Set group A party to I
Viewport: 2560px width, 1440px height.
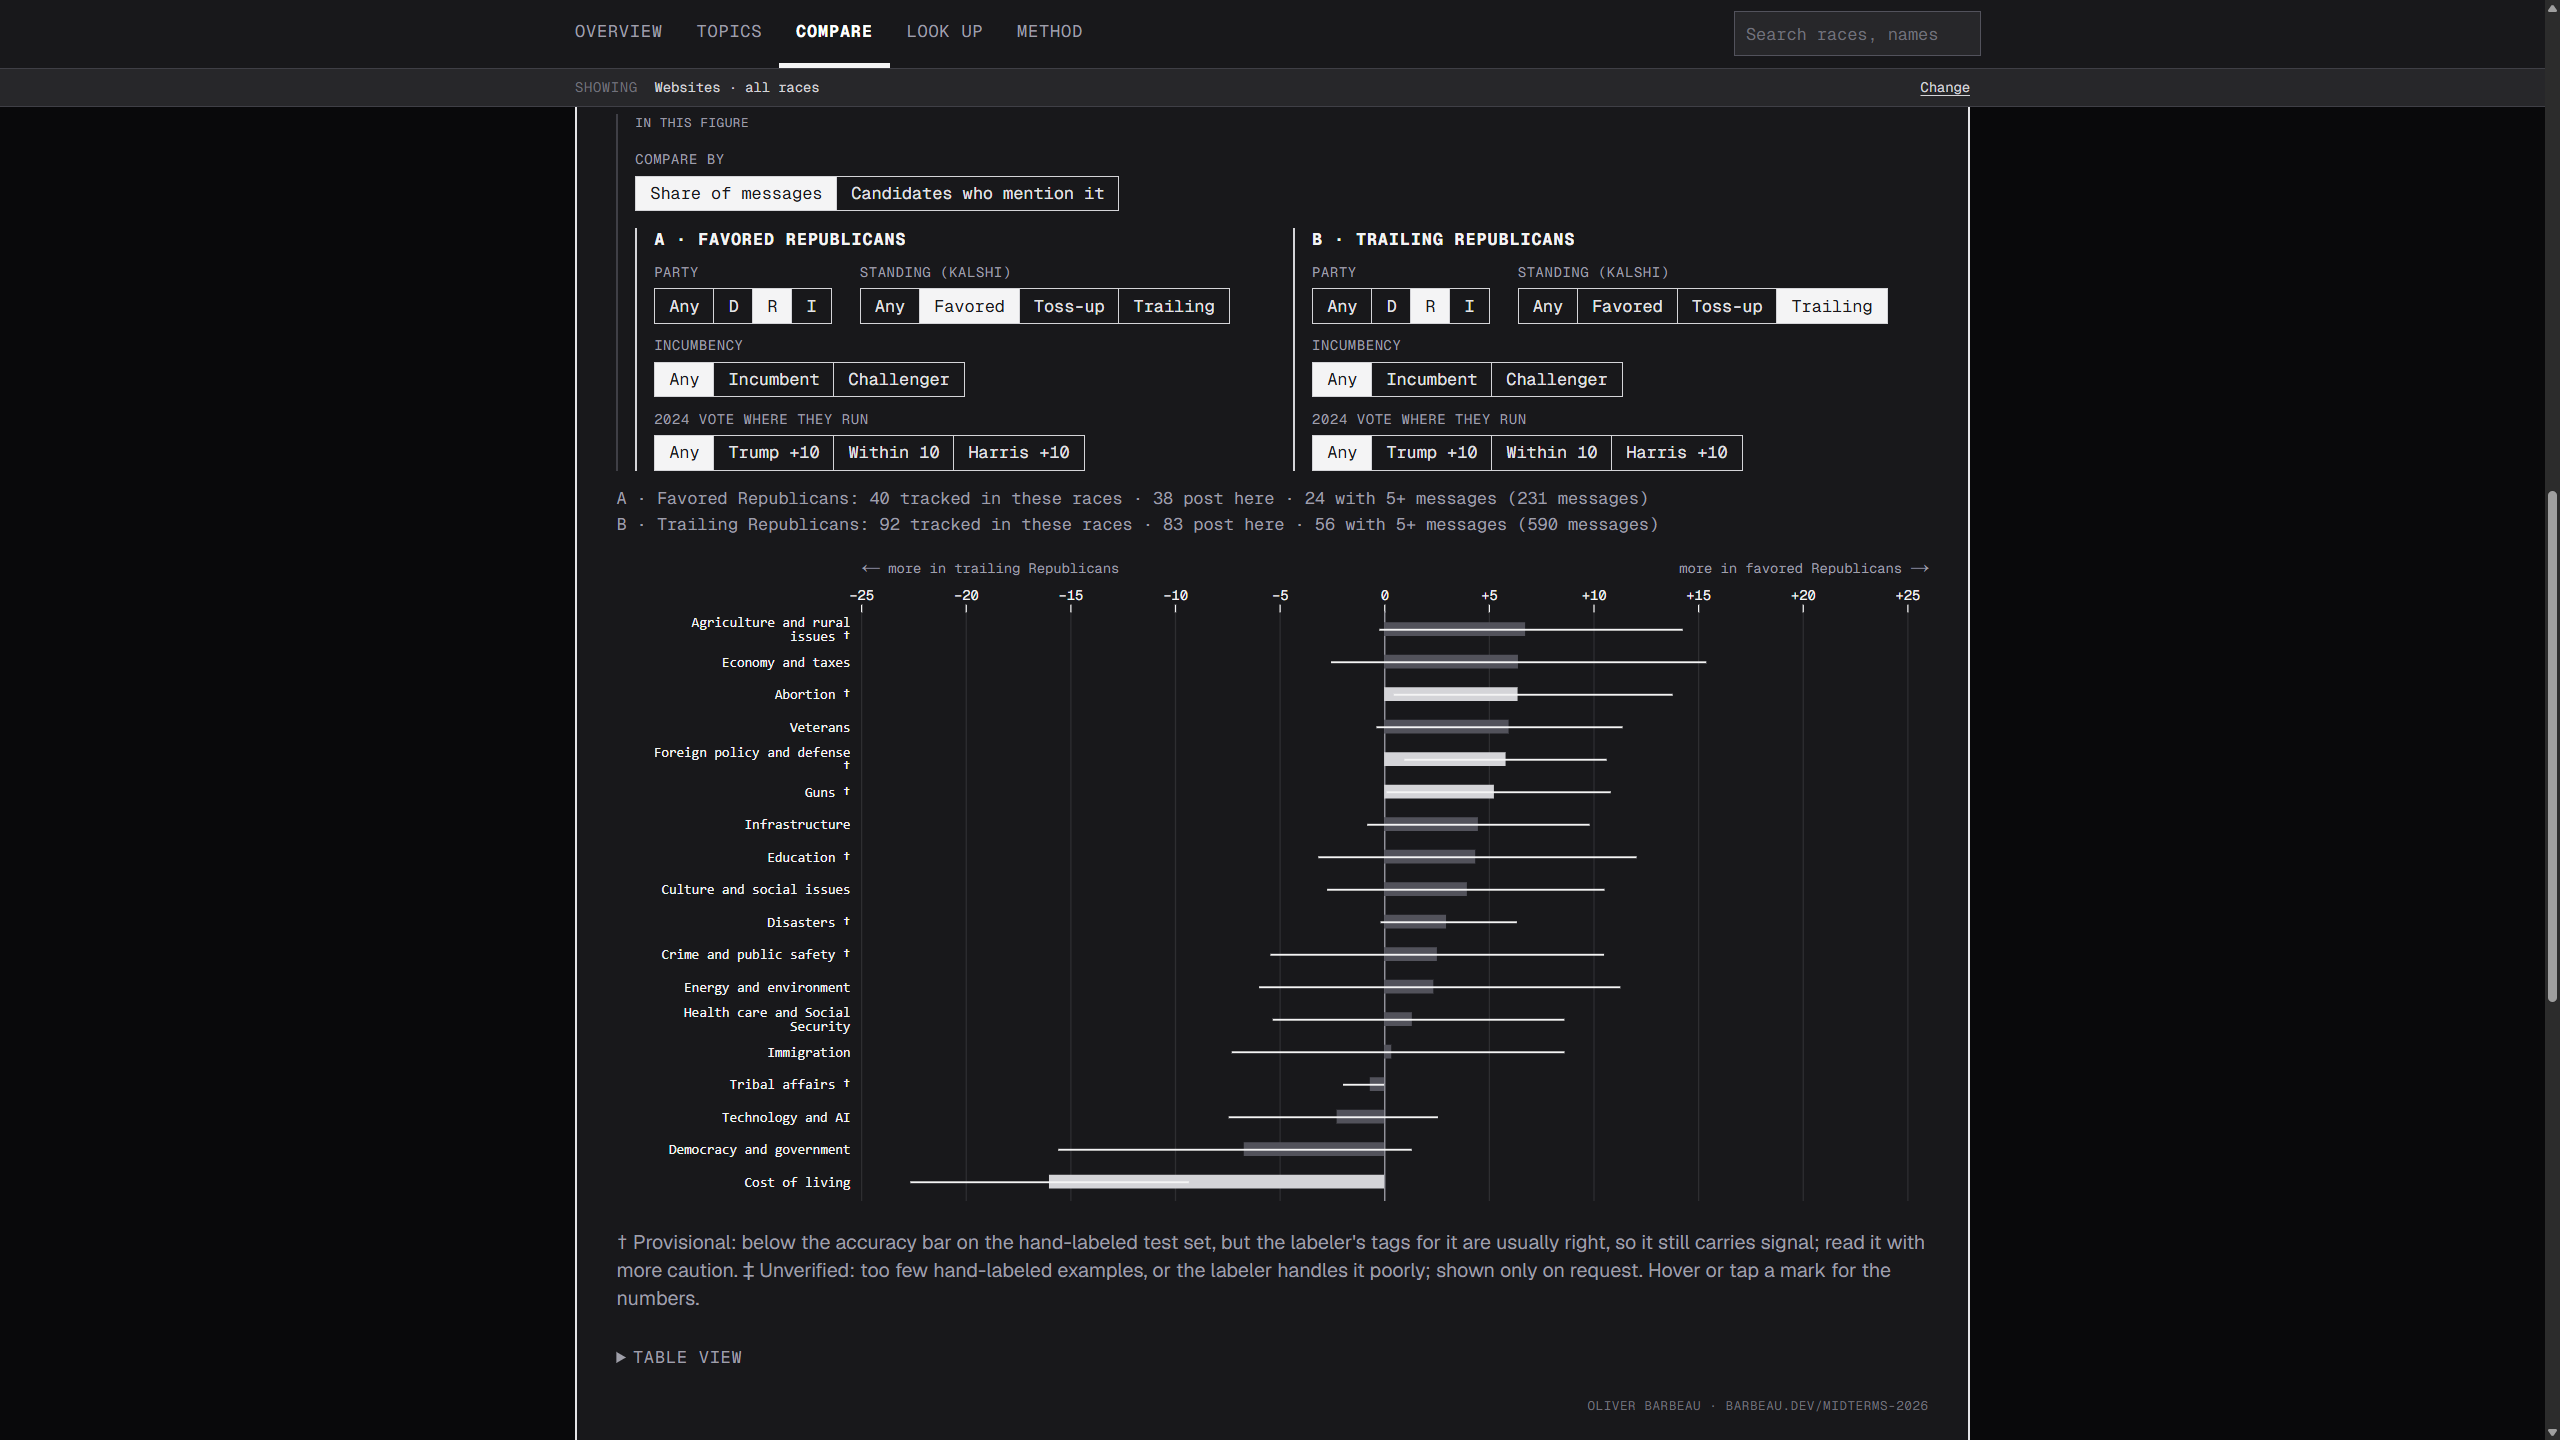pos(811,307)
